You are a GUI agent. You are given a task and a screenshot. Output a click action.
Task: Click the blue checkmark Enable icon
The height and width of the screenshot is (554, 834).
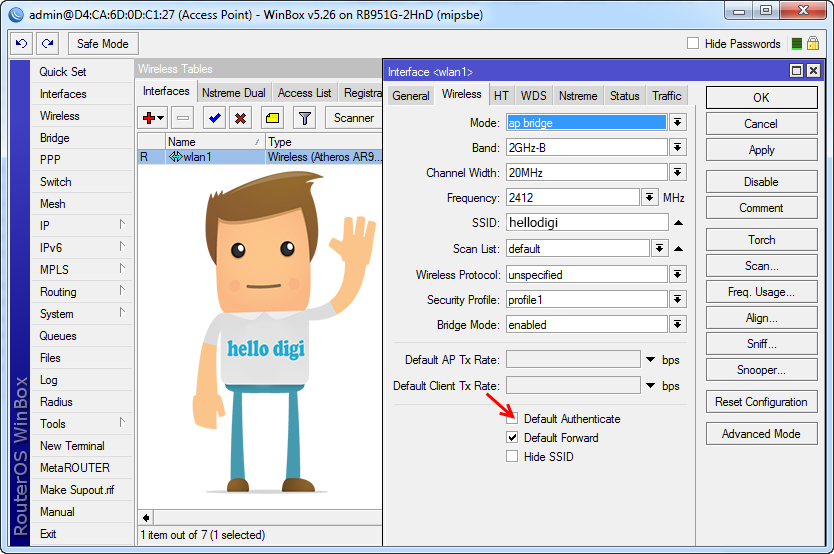[x=215, y=118]
